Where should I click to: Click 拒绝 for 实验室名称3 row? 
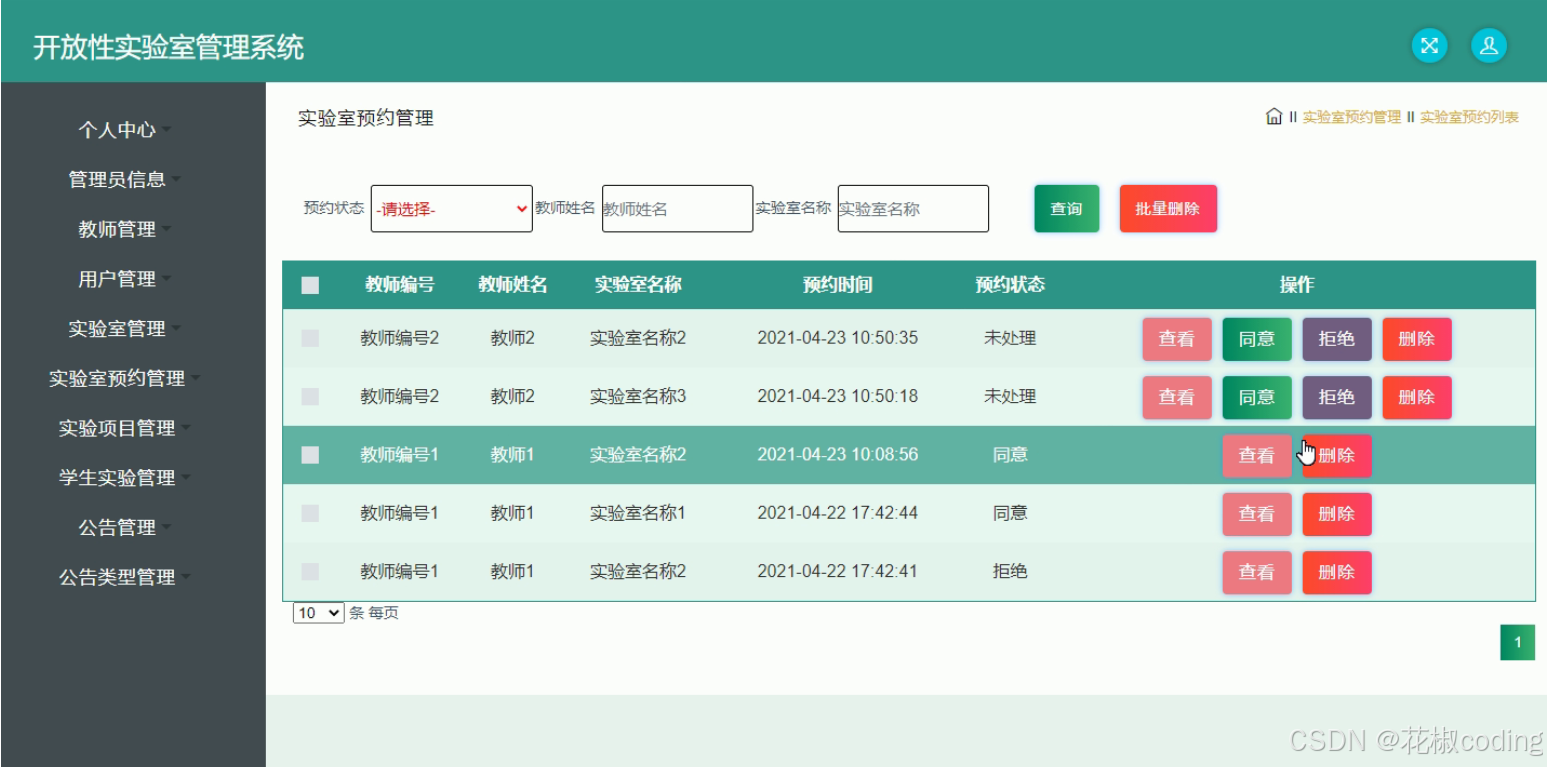[x=1337, y=397]
